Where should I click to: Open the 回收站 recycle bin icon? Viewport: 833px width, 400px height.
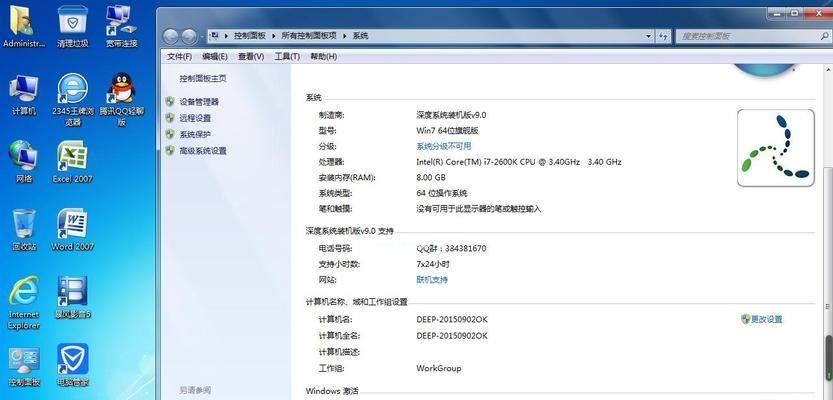tap(23, 230)
